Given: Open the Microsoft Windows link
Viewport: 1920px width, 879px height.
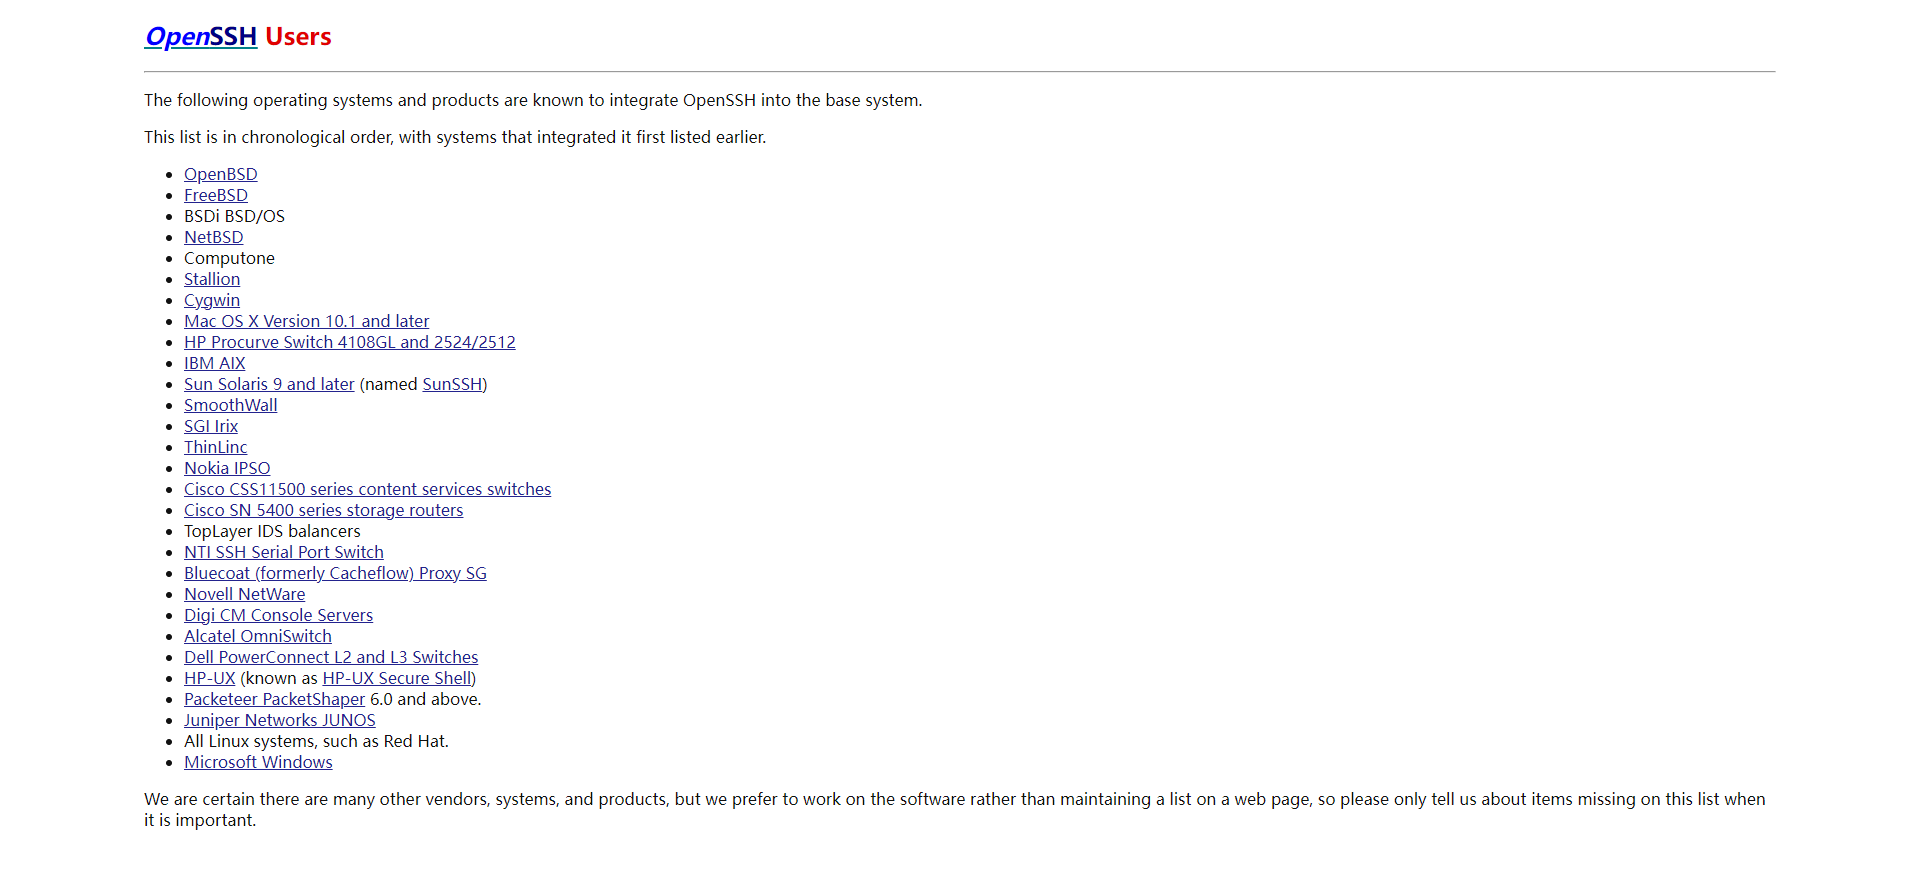Looking at the screenshot, I should pos(258,762).
